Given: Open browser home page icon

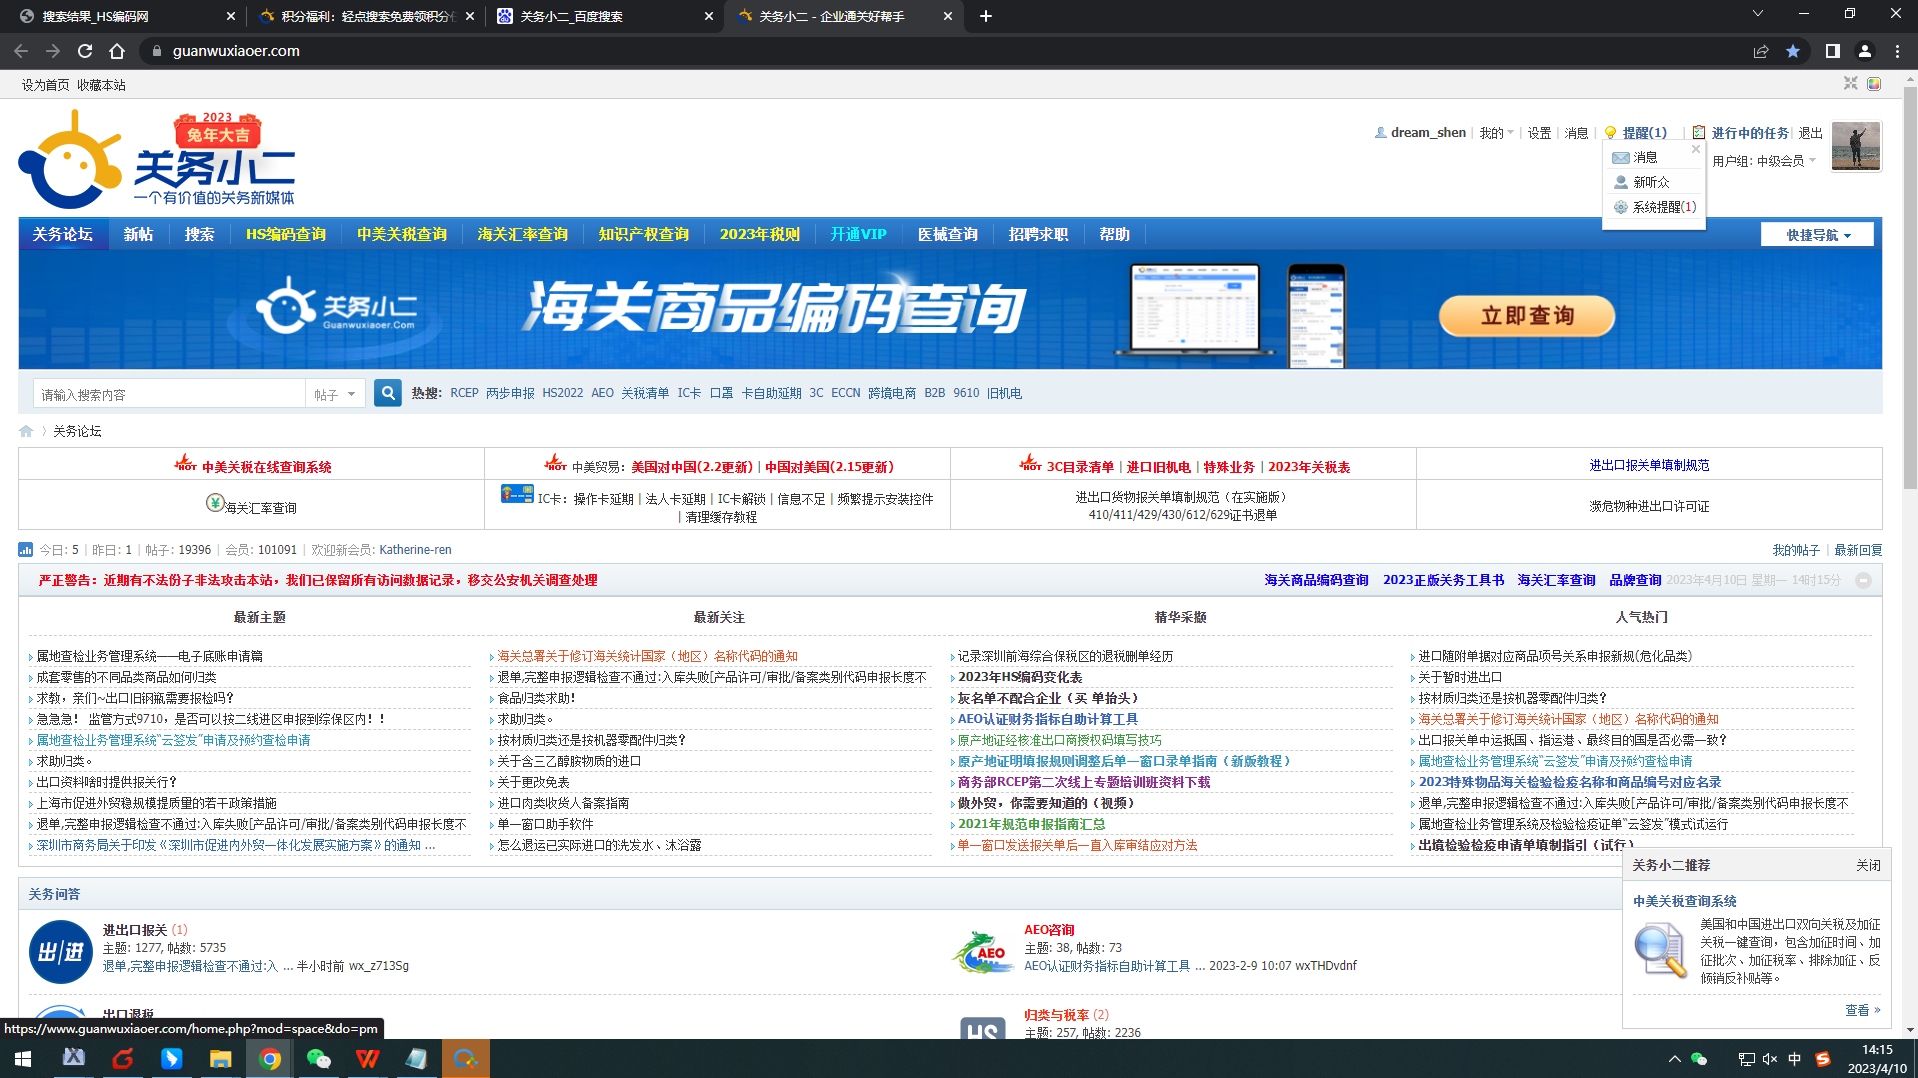Looking at the screenshot, I should [117, 51].
